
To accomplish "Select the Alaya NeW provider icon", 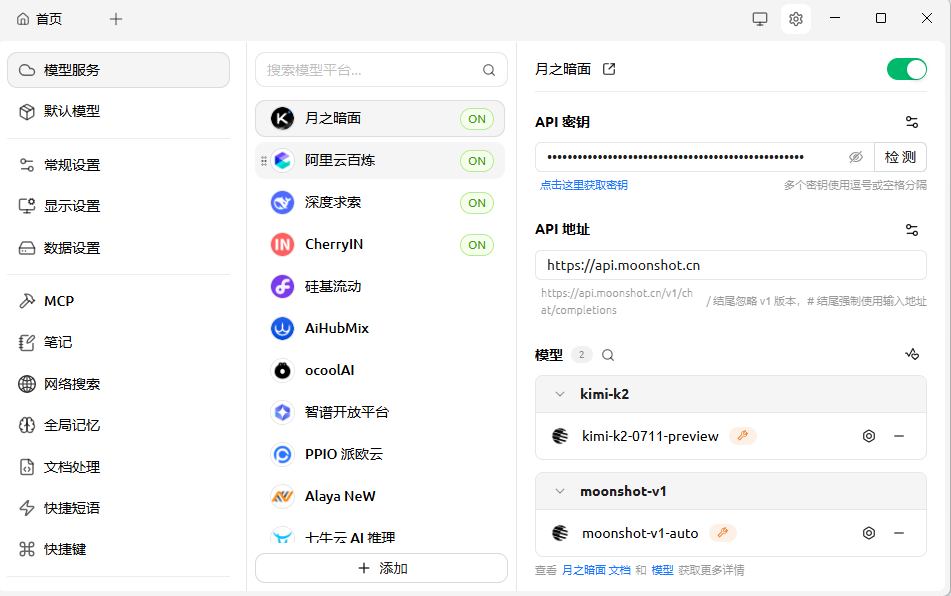I will (282, 497).
